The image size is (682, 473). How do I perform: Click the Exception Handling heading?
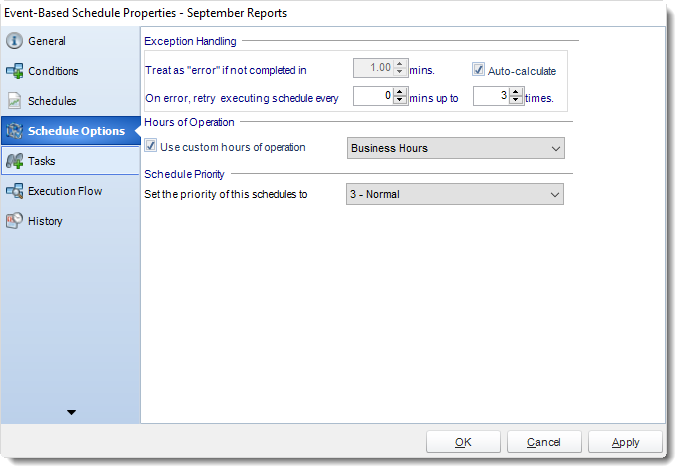pos(191,41)
